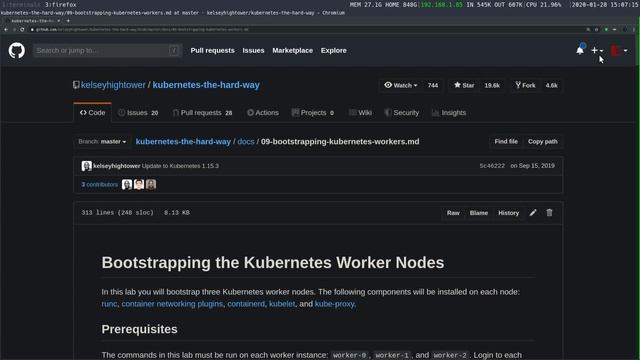Click the file size text 8.13 KB
This screenshot has width=640, height=360.
point(177,213)
